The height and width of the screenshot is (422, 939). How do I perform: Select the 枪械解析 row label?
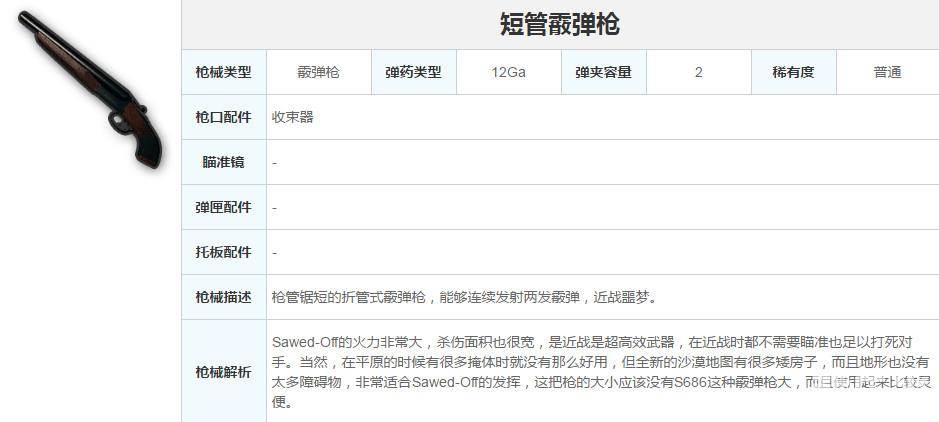coord(223,371)
